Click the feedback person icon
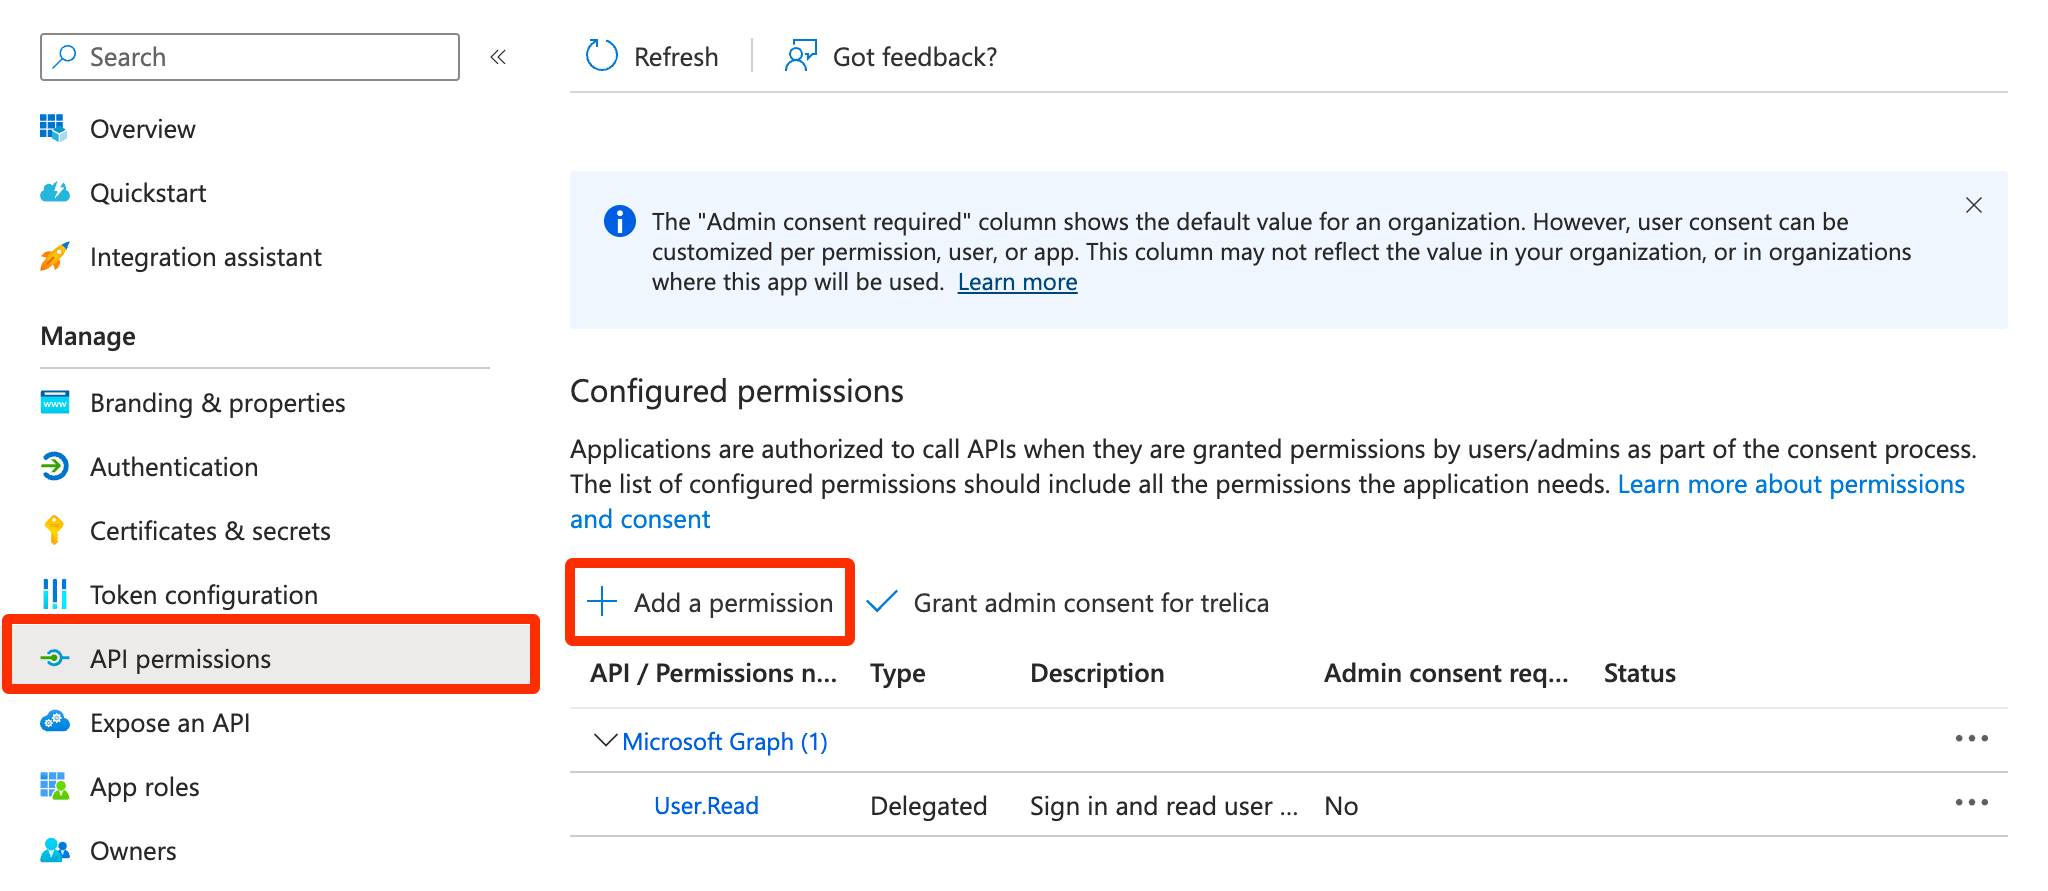The height and width of the screenshot is (891, 2048). pyautogui.click(x=801, y=56)
